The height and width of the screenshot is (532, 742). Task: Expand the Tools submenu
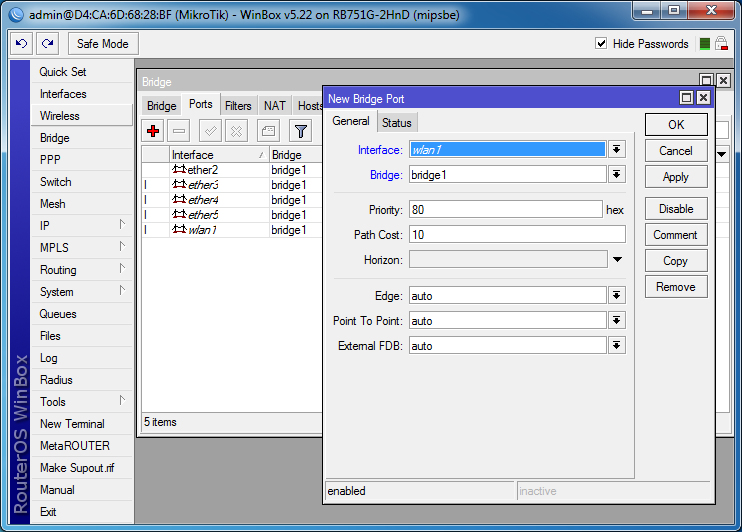(x=122, y=401)
